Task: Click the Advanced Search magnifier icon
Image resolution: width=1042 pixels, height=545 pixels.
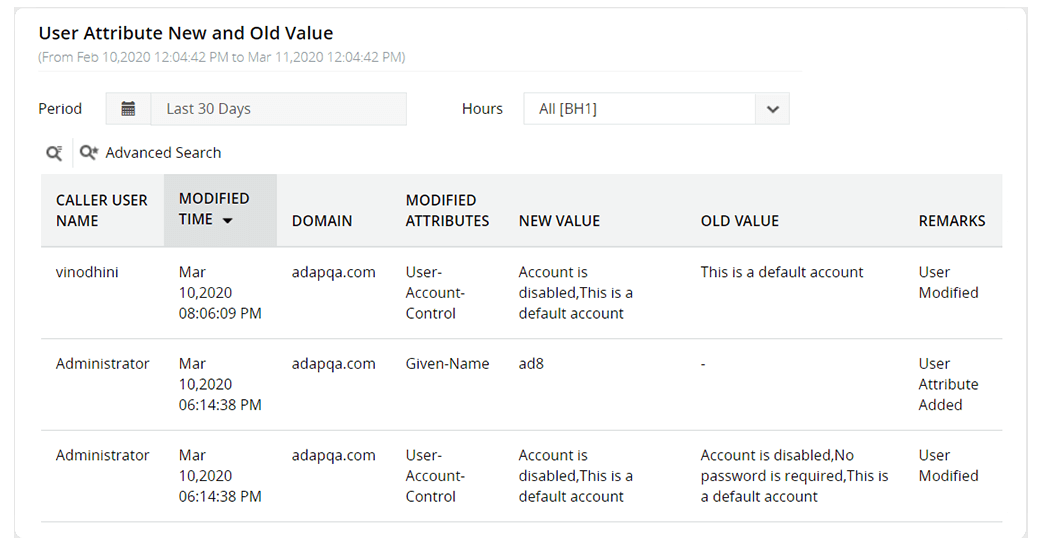Action: pos(89,153)
